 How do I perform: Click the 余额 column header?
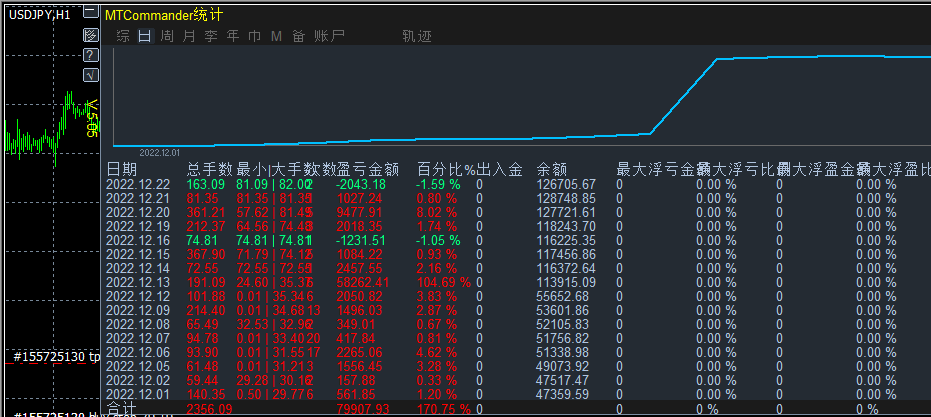tap(552, 169)
